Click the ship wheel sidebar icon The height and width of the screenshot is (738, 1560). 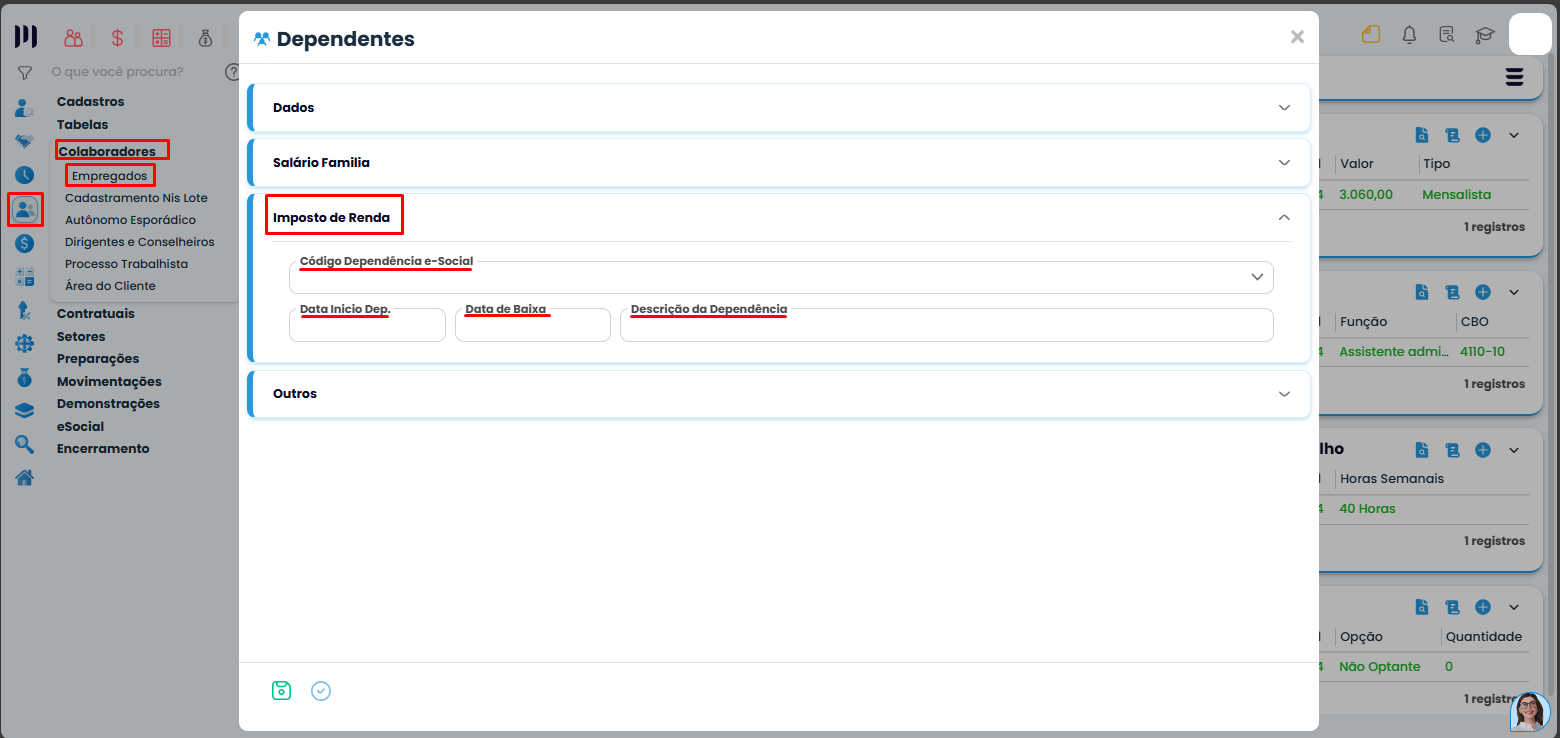click(25, 344)
